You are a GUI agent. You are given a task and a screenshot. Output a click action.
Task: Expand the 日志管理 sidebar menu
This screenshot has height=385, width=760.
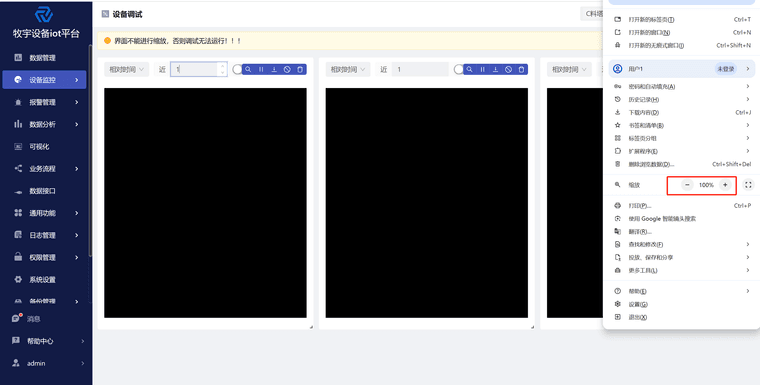[x=45, y=236]
